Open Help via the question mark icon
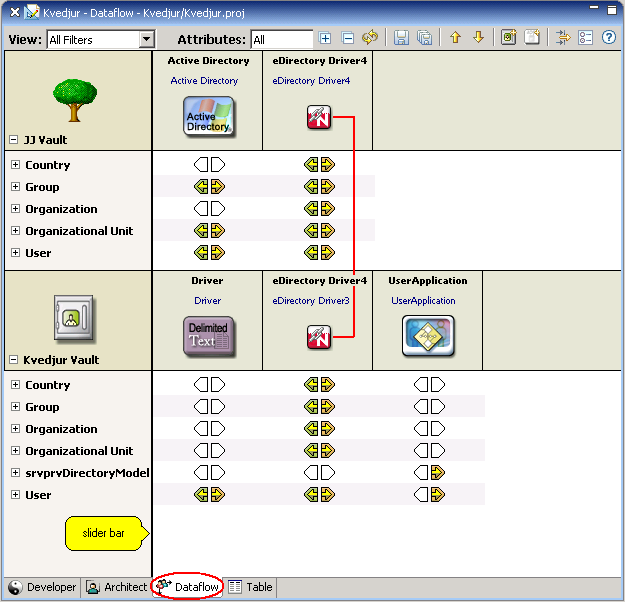 609,38
